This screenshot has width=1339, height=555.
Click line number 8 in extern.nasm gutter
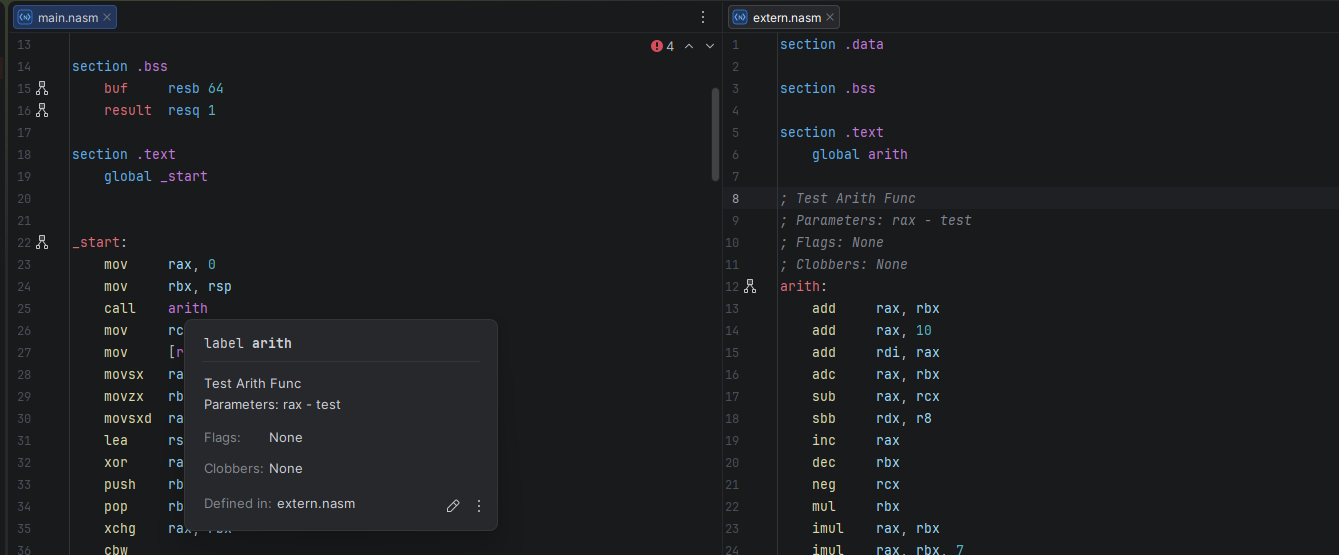coord(735,198)
